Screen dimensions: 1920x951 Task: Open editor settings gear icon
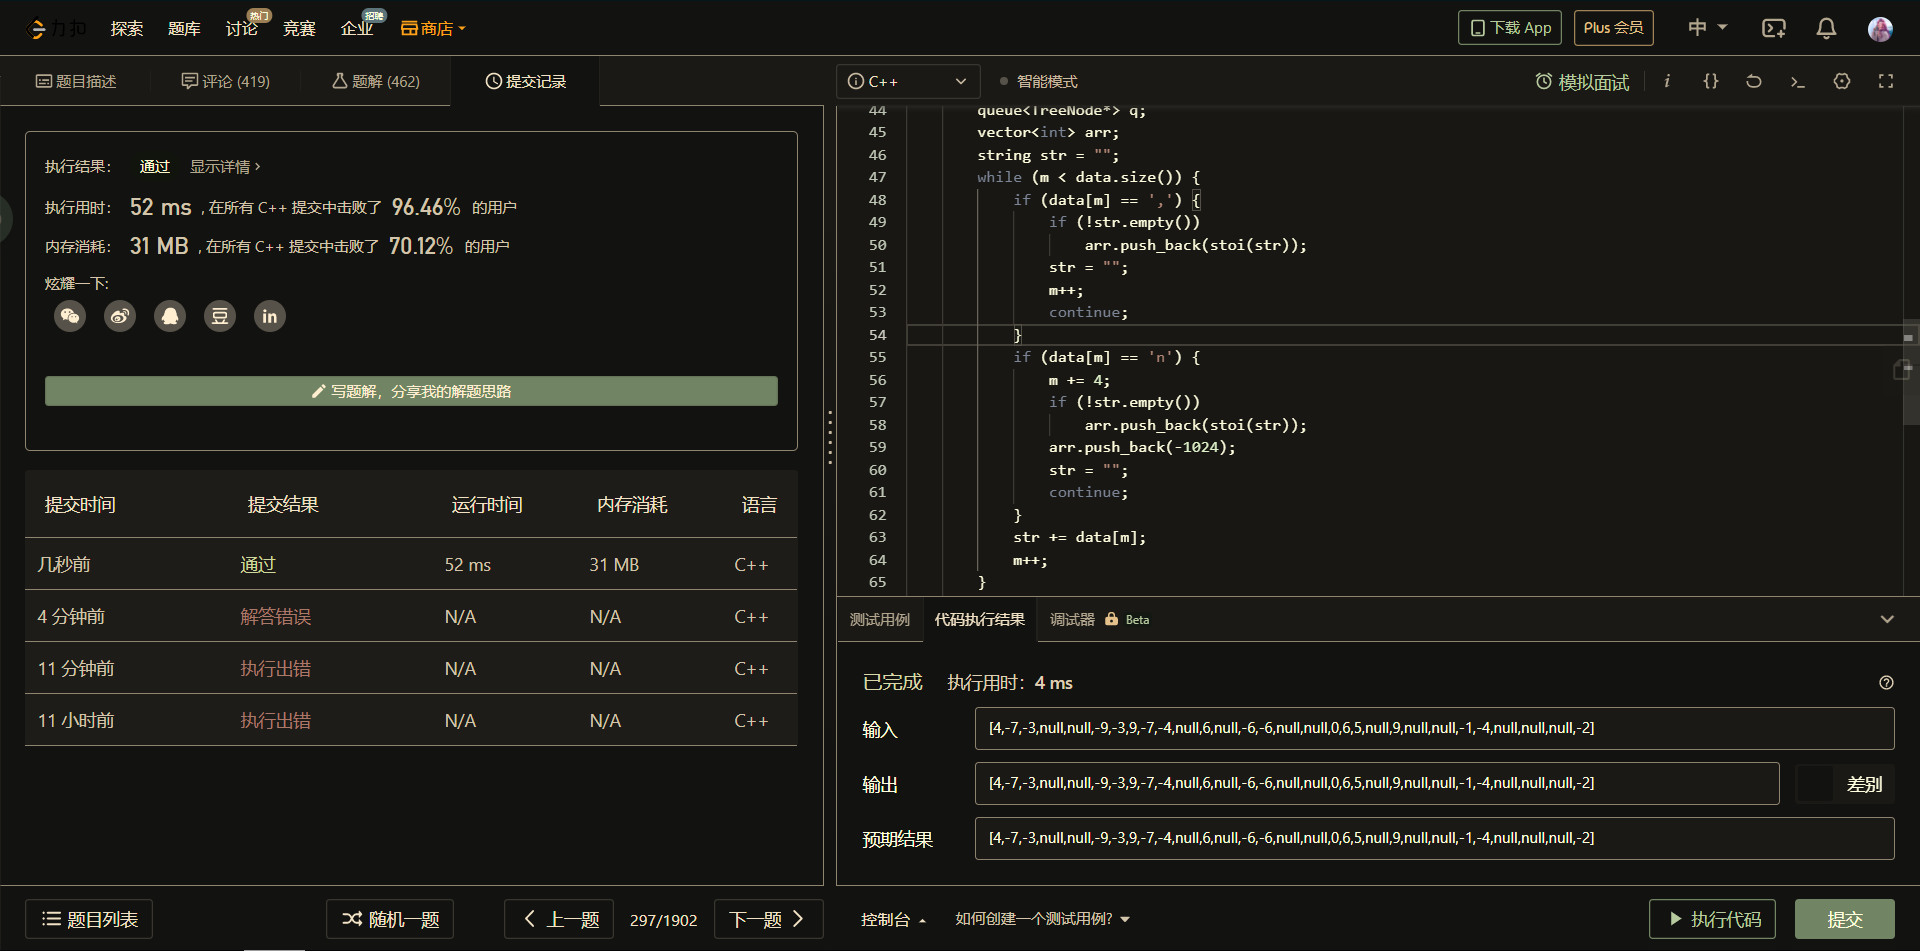[x=1842, y=82]
